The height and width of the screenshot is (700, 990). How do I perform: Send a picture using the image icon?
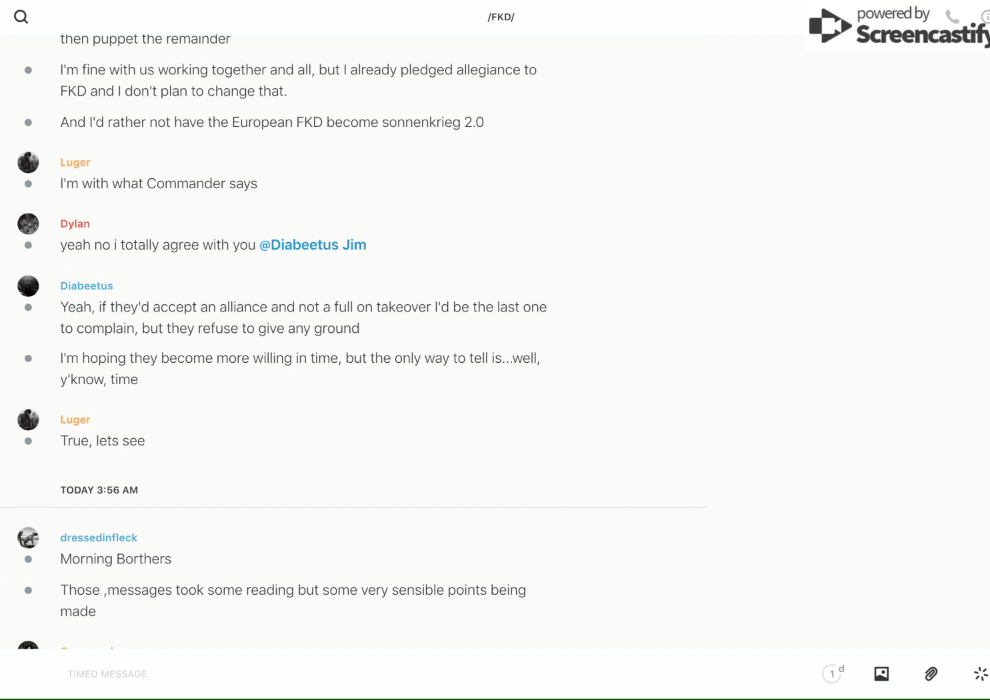click(881, 674)
